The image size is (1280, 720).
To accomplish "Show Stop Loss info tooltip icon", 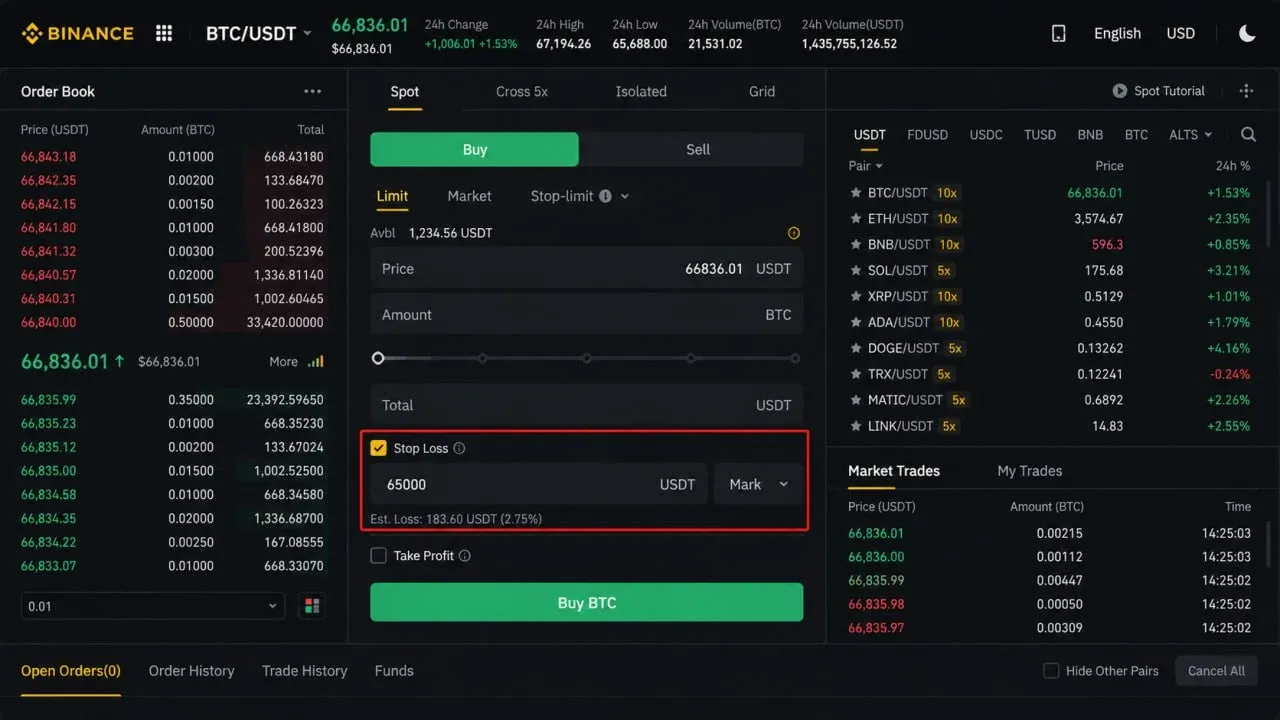I will click(x=459, y=448).
